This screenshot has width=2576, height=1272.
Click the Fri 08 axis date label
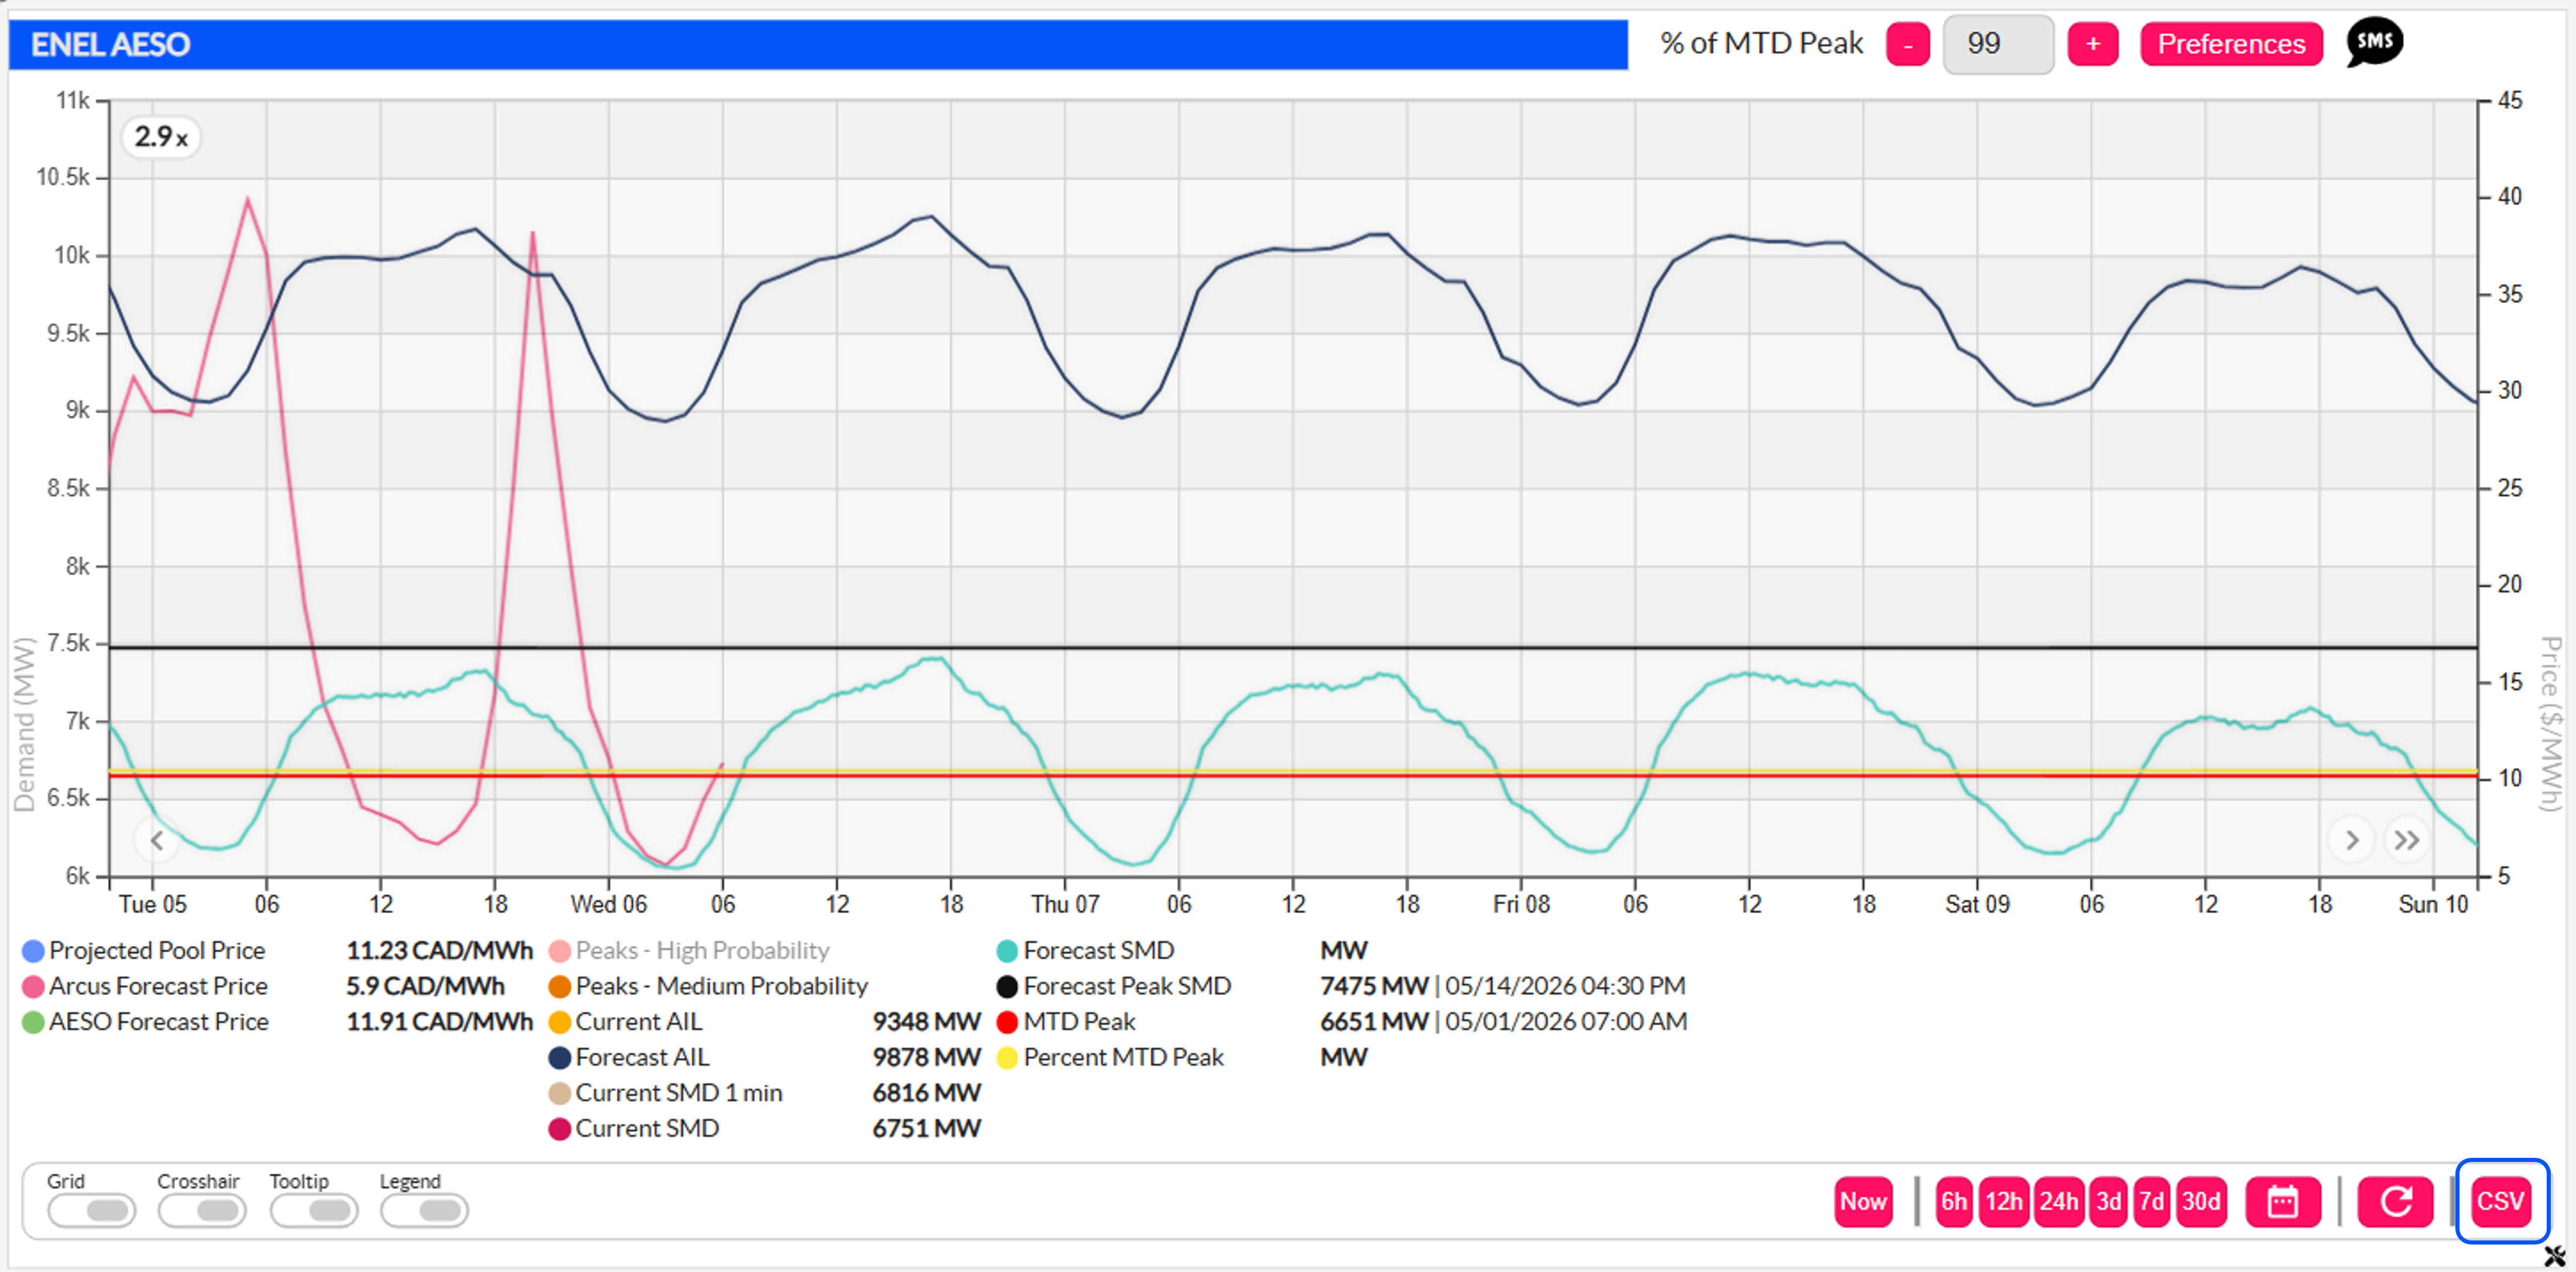click(x=1521, y=905)
